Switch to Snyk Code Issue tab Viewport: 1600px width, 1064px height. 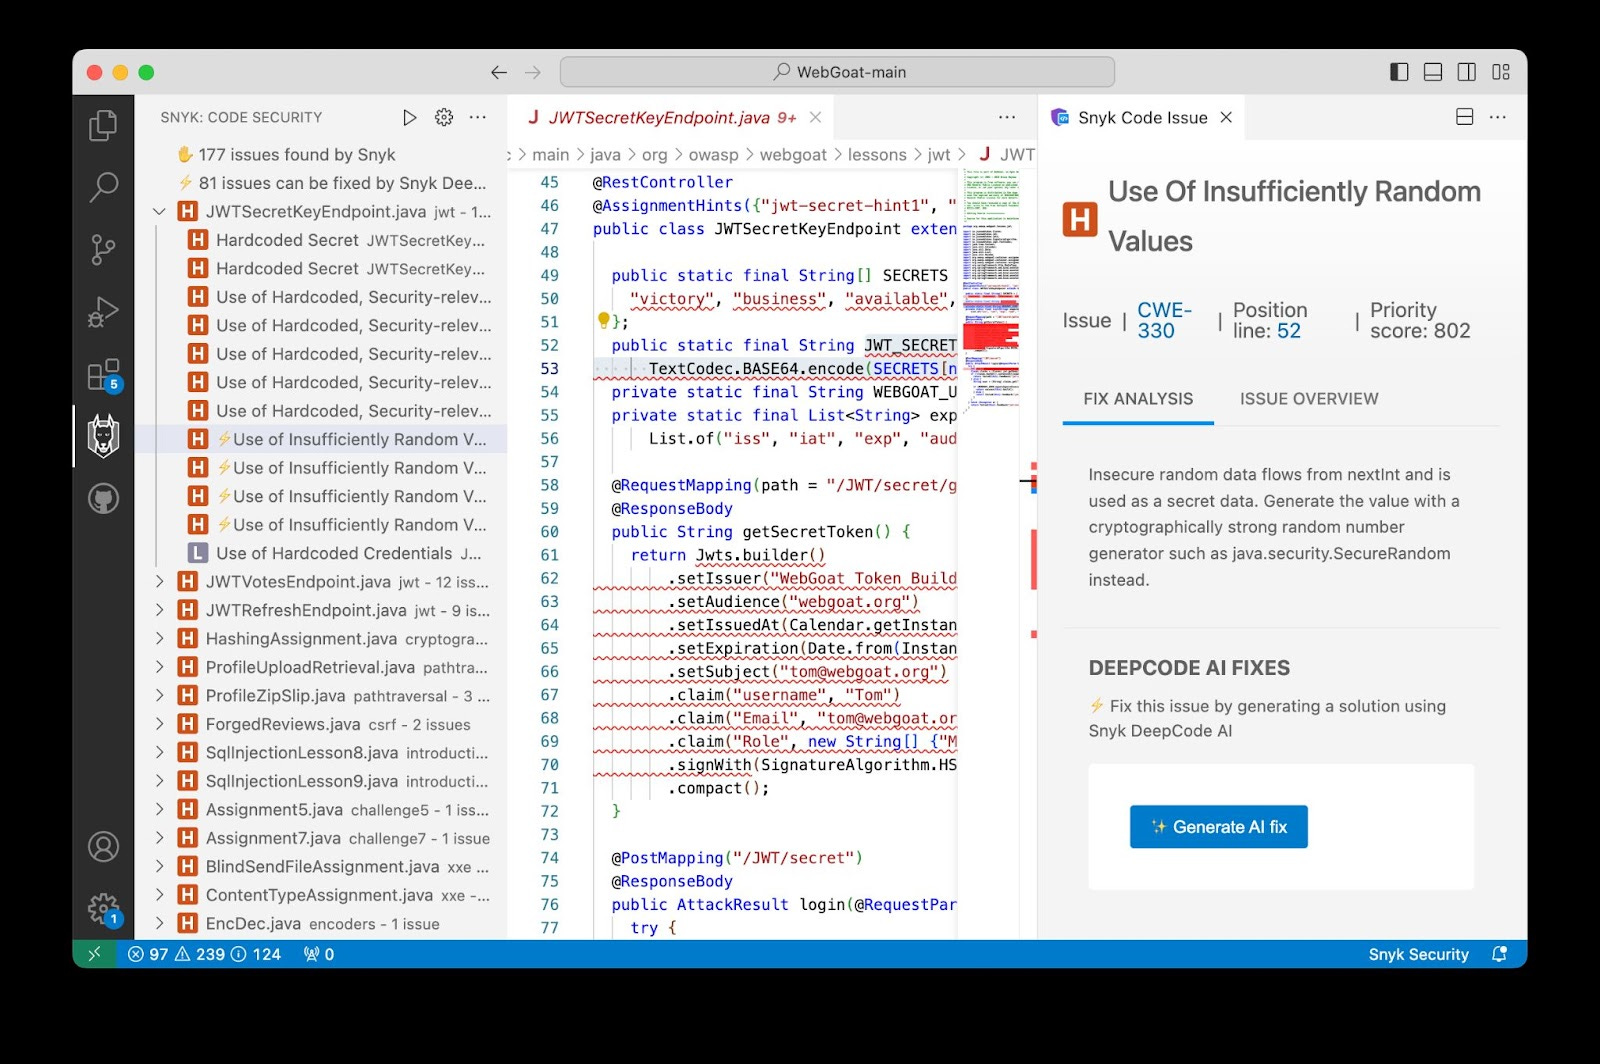point(1141,118)
